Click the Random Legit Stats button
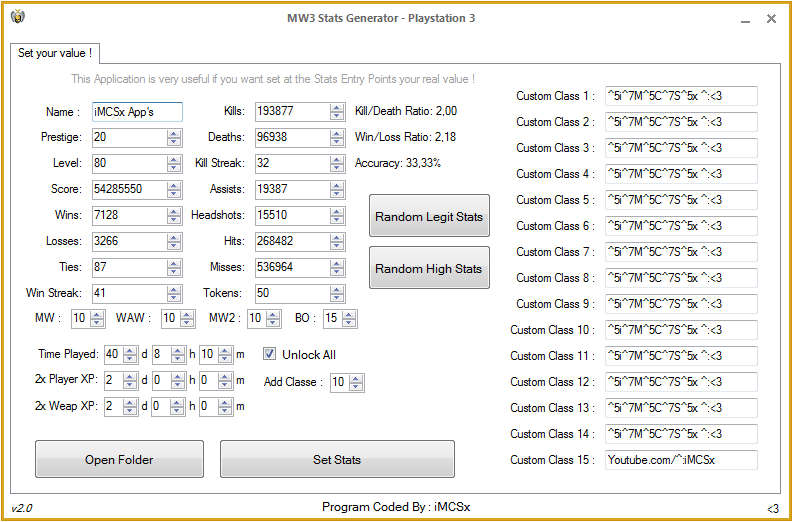 point(429,216)
